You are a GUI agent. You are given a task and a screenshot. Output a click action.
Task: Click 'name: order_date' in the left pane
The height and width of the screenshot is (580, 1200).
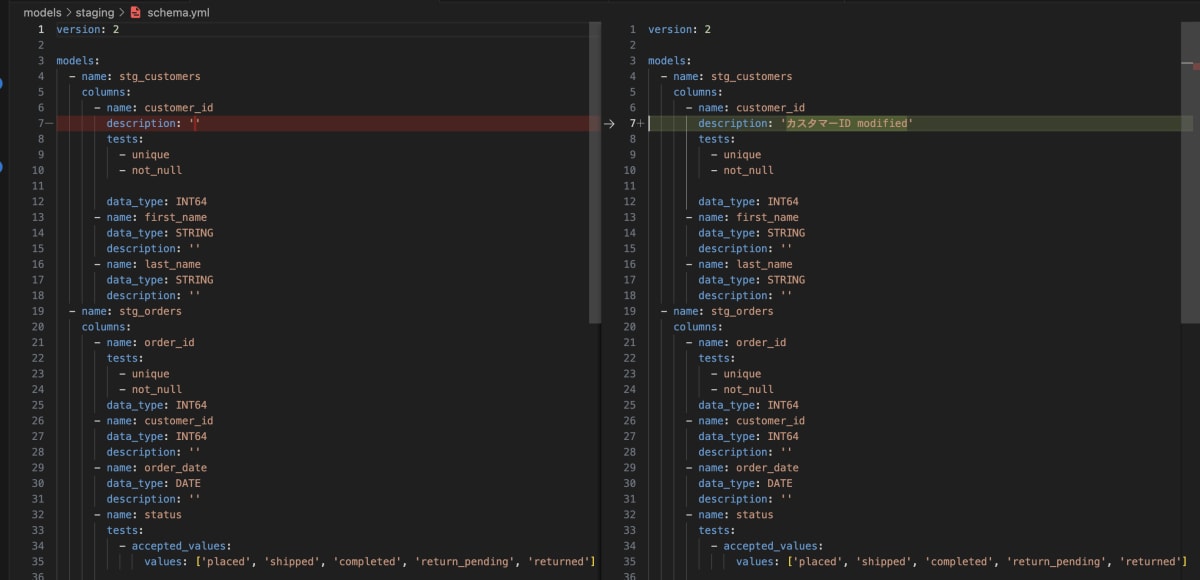click(157, 468)
